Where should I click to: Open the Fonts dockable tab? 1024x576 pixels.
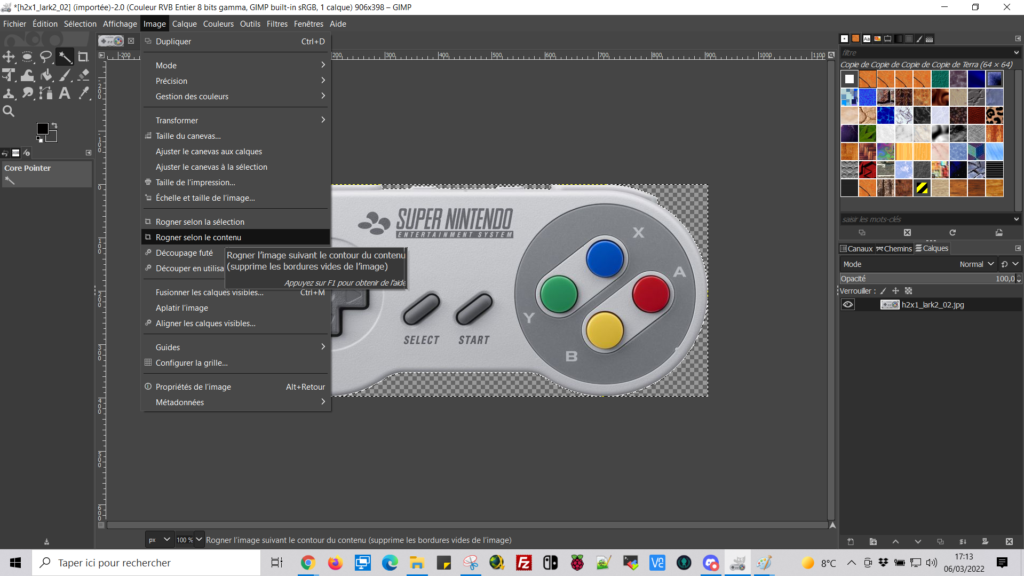867,39
